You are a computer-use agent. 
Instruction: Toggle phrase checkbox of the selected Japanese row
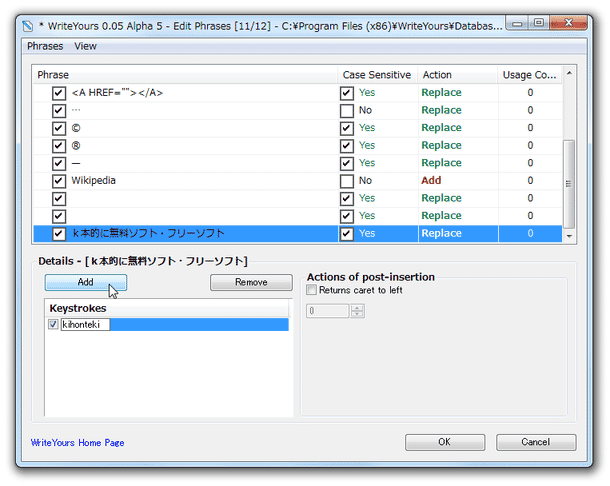[59, 233]
